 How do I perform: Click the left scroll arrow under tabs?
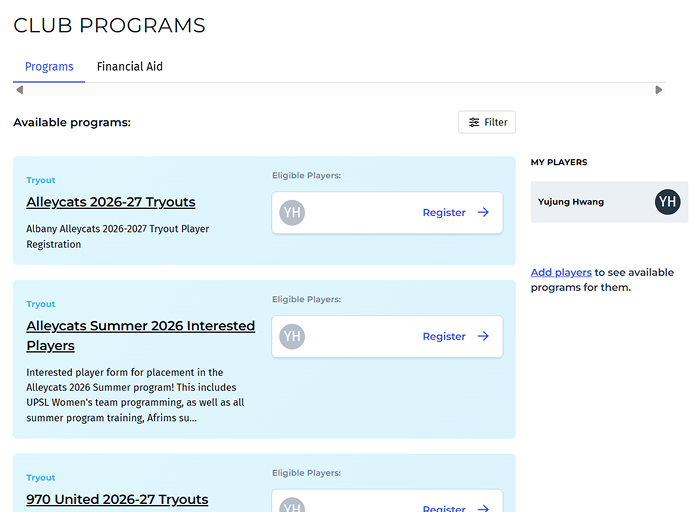click(20, 90)
